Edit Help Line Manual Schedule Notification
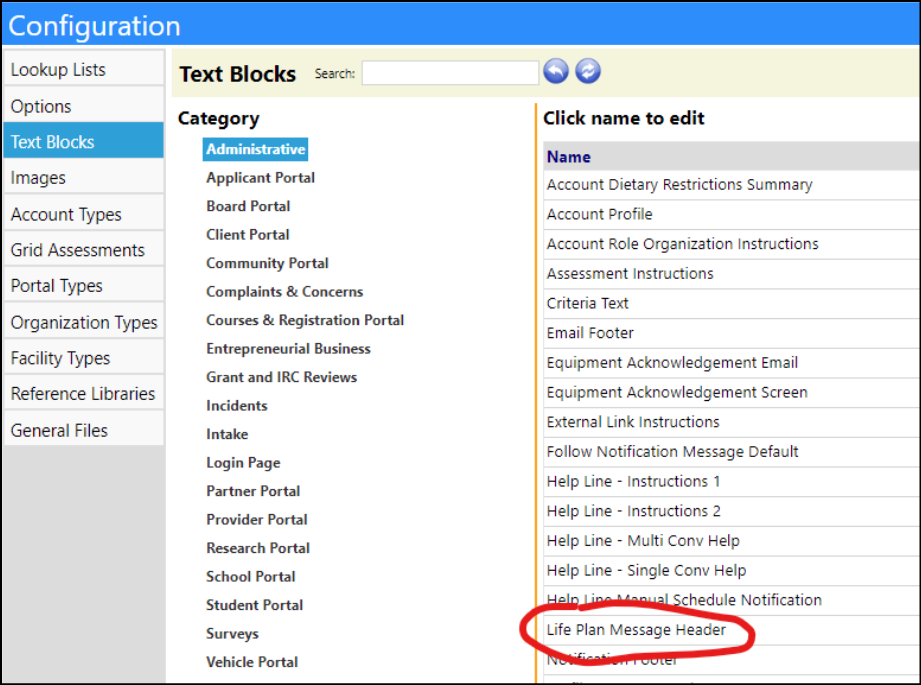This screenshot has width=921, height=685. coord(684,600)
